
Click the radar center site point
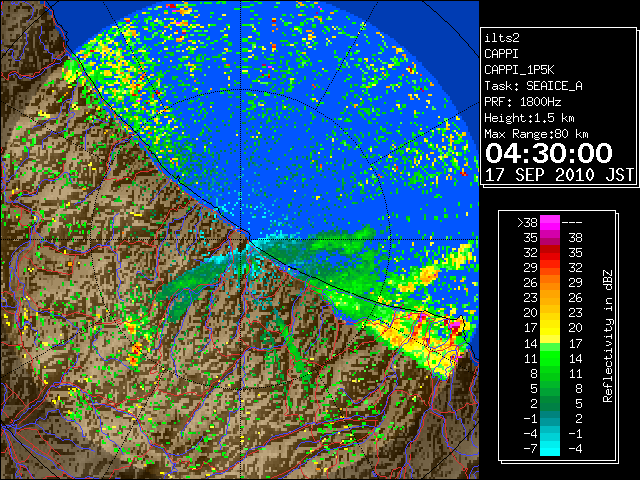241,239
